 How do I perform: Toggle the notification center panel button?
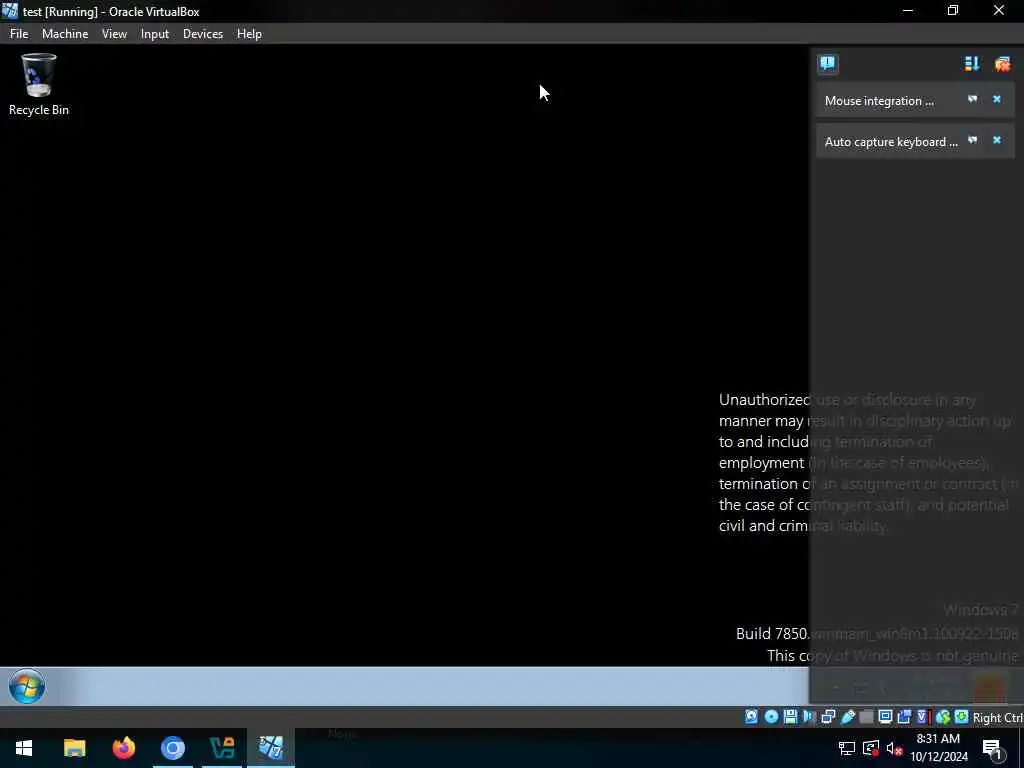coord(827,63)
